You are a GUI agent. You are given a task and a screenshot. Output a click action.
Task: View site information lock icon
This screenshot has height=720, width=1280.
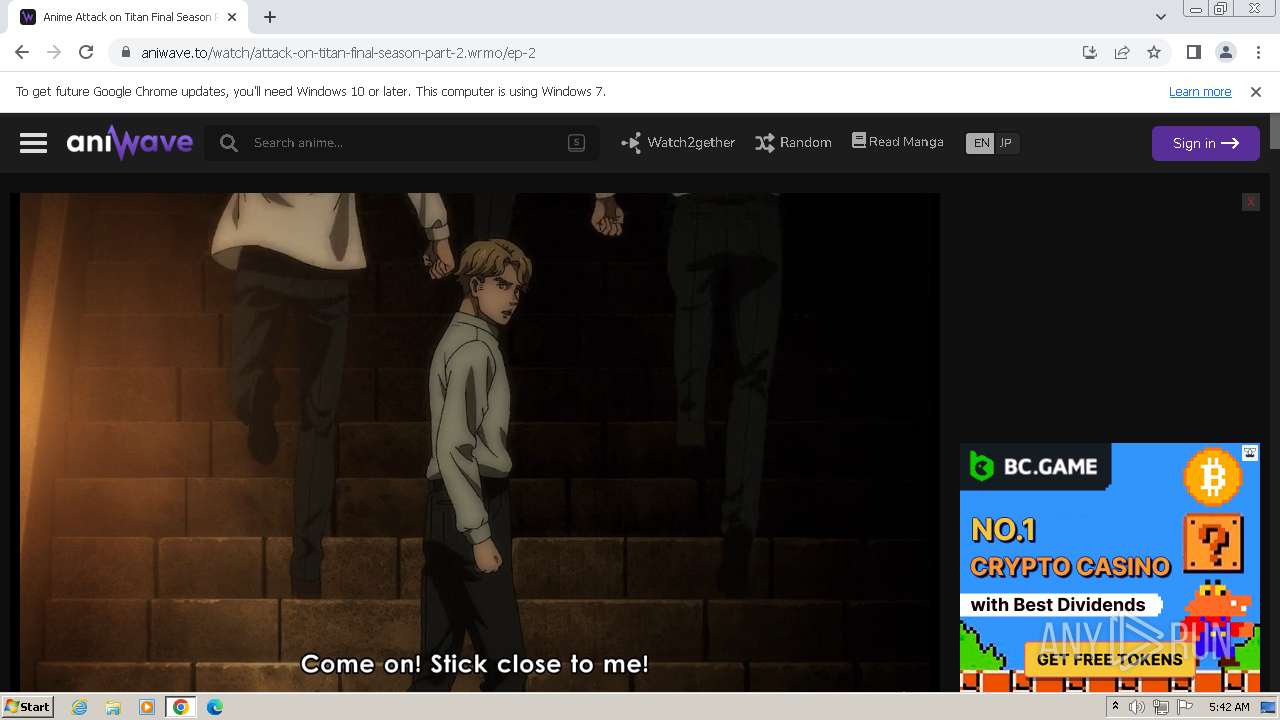(x=125, y=53)
